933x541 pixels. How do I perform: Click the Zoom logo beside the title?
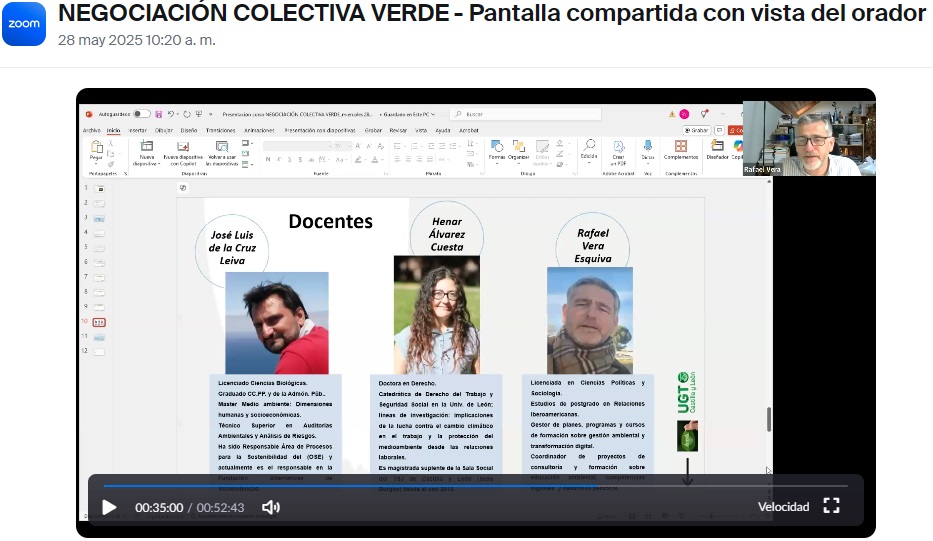(24, 24)
